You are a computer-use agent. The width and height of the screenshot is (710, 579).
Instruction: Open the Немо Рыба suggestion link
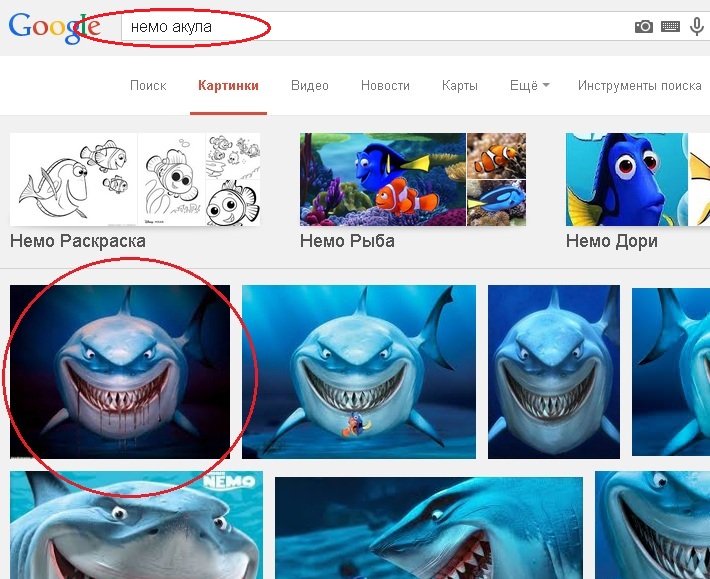point(347,241)
